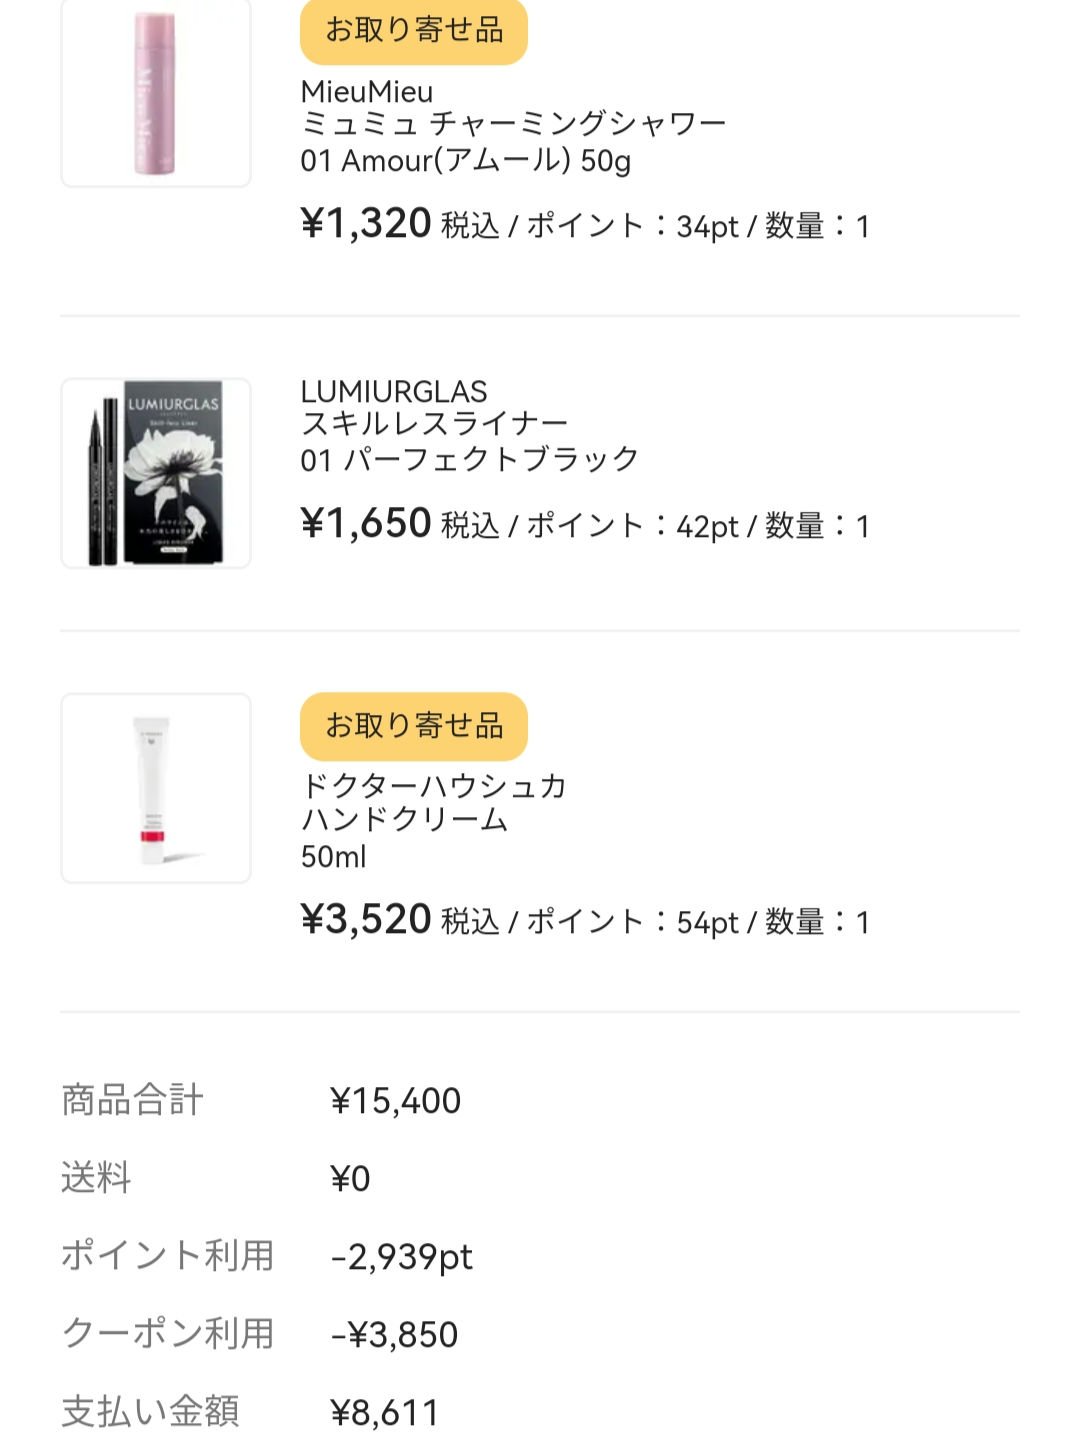Tap the white hand cream tube thumbnail
The width and height of the screenshot is (1080, 1440).
(156, 788)
